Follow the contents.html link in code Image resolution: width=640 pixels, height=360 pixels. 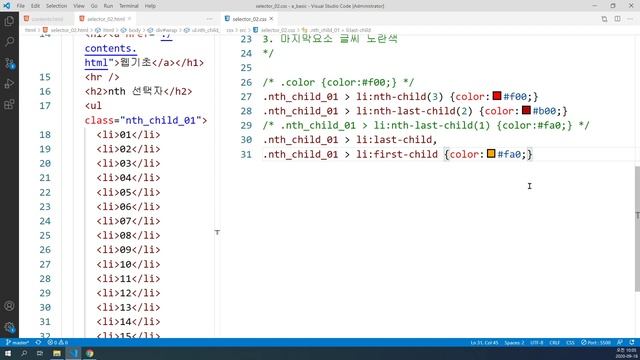point(111,49)
